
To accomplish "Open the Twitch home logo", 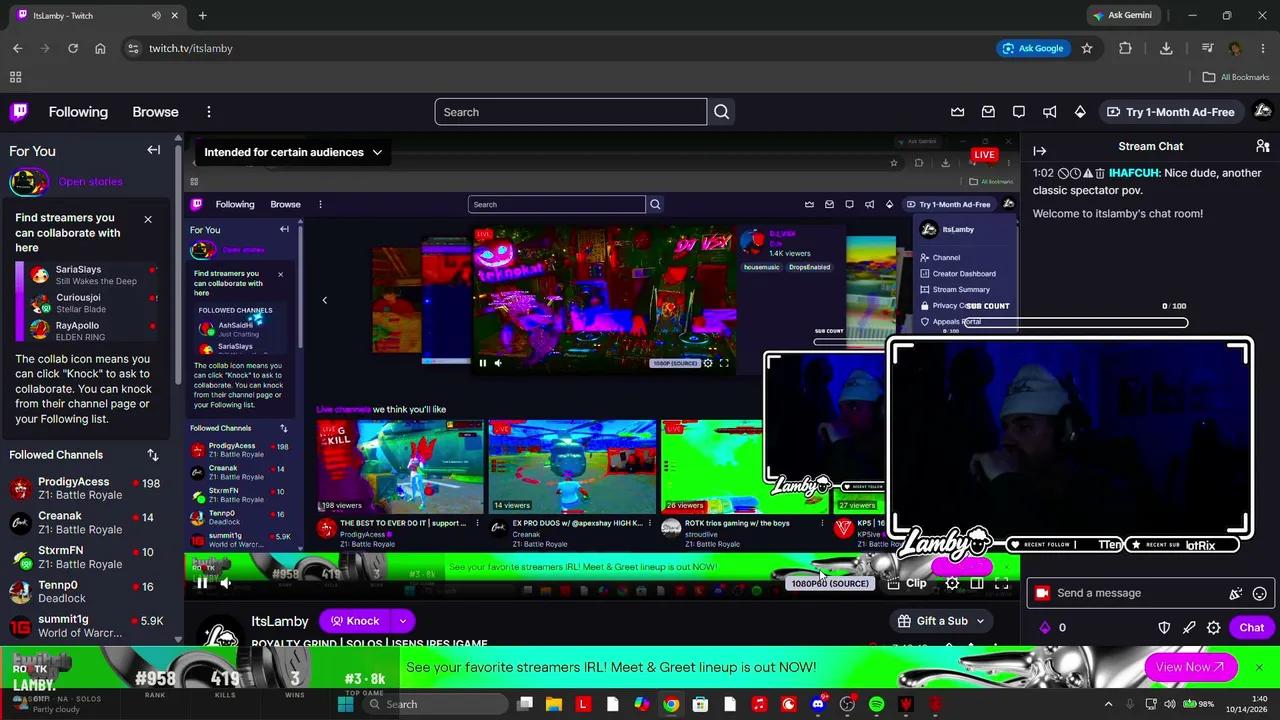I will tap(19, 112).
